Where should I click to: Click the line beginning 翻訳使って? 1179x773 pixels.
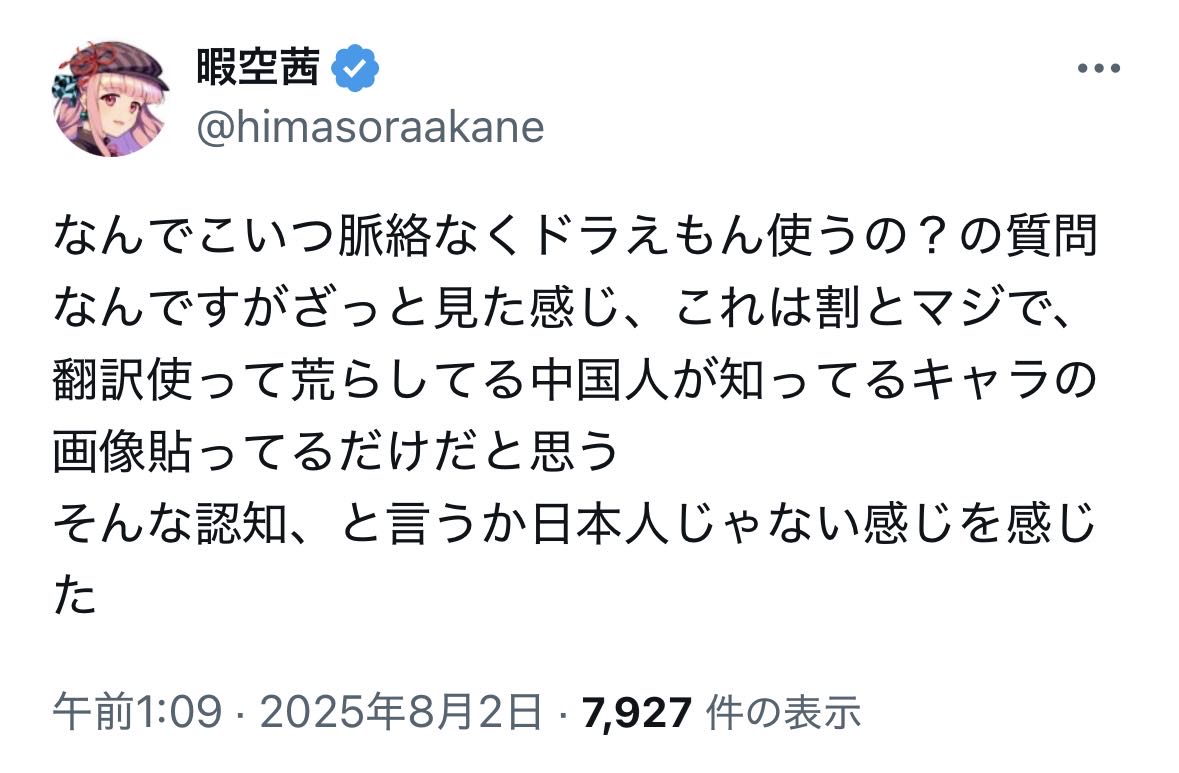[x=575, y=380]
